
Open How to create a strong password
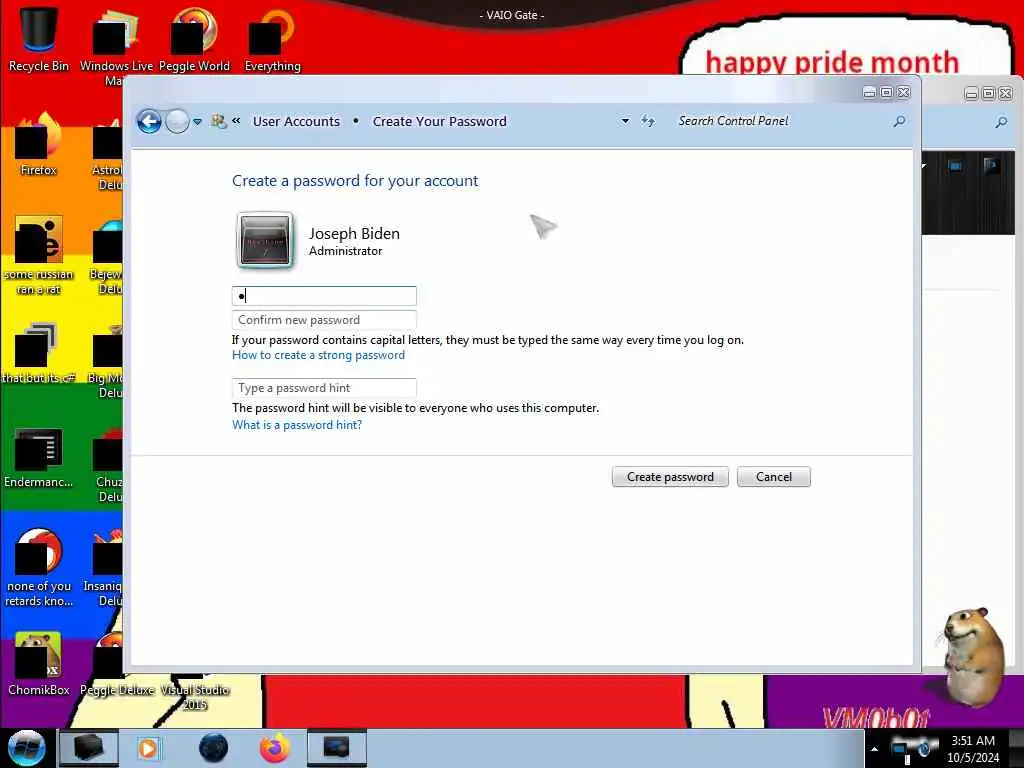tap(319, 355)
